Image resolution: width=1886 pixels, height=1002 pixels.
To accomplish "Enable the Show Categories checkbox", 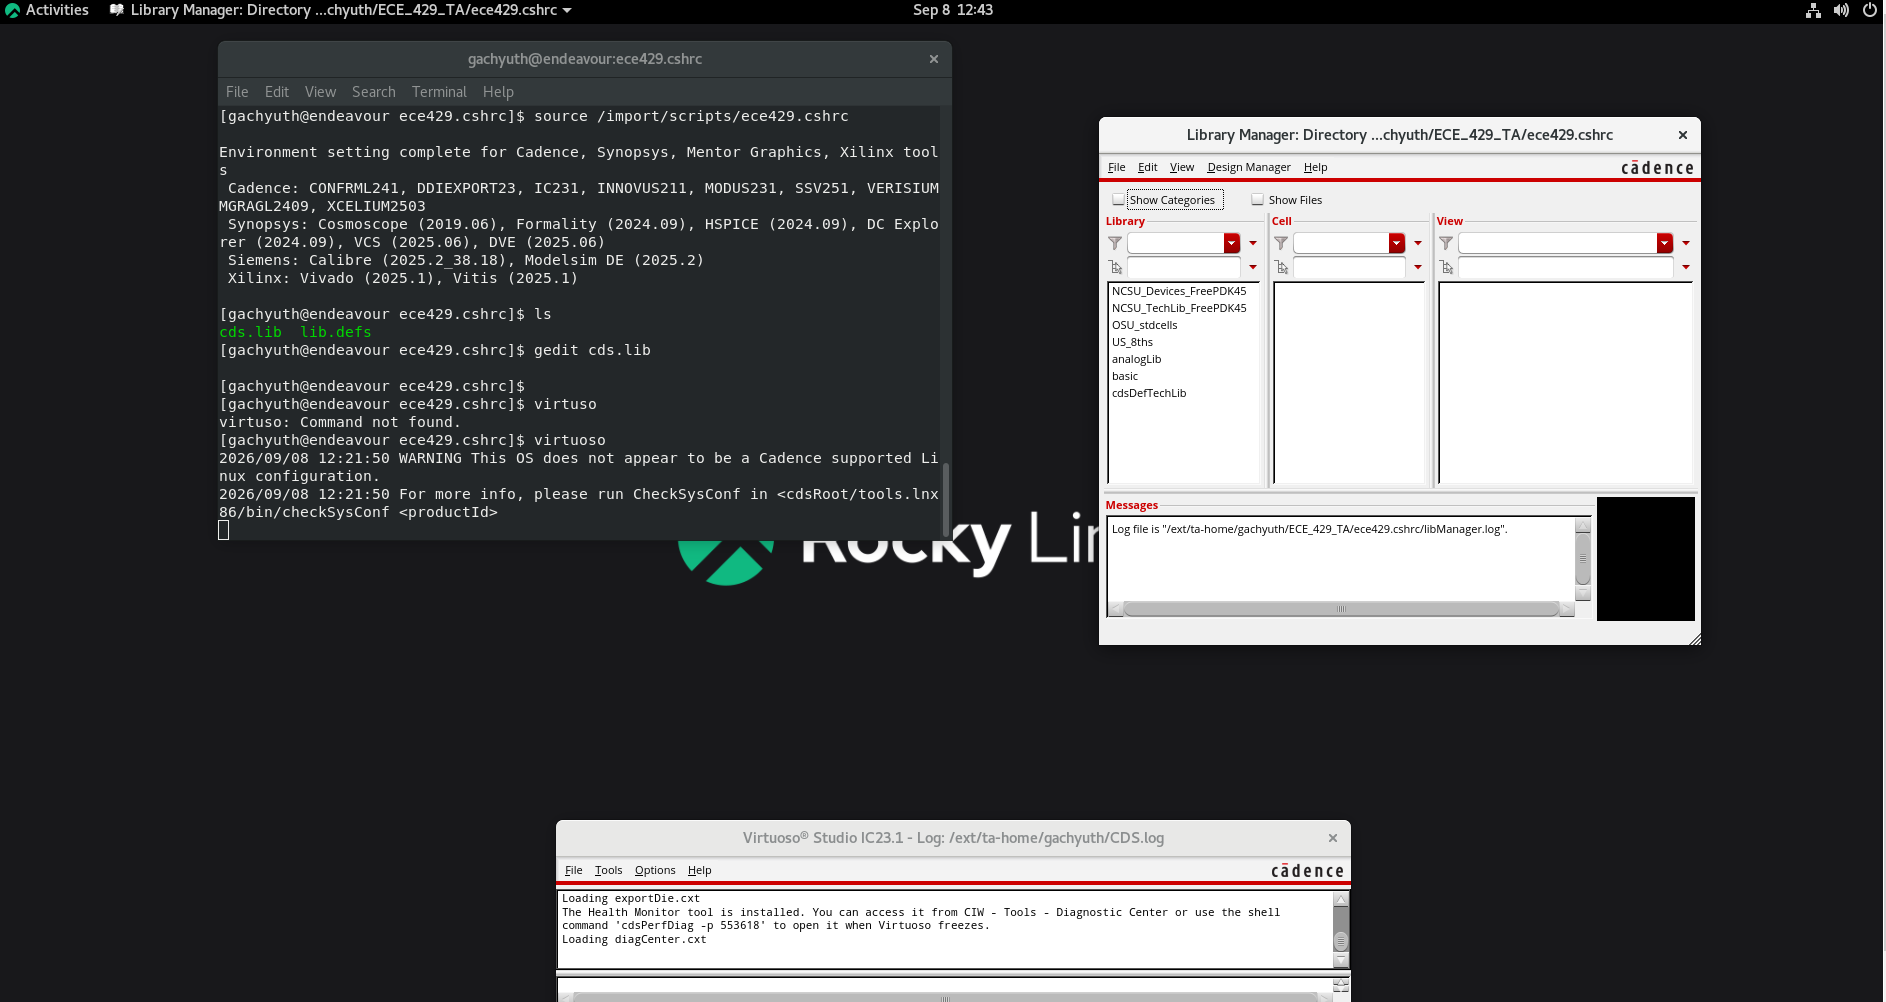I will (1119, 200).
